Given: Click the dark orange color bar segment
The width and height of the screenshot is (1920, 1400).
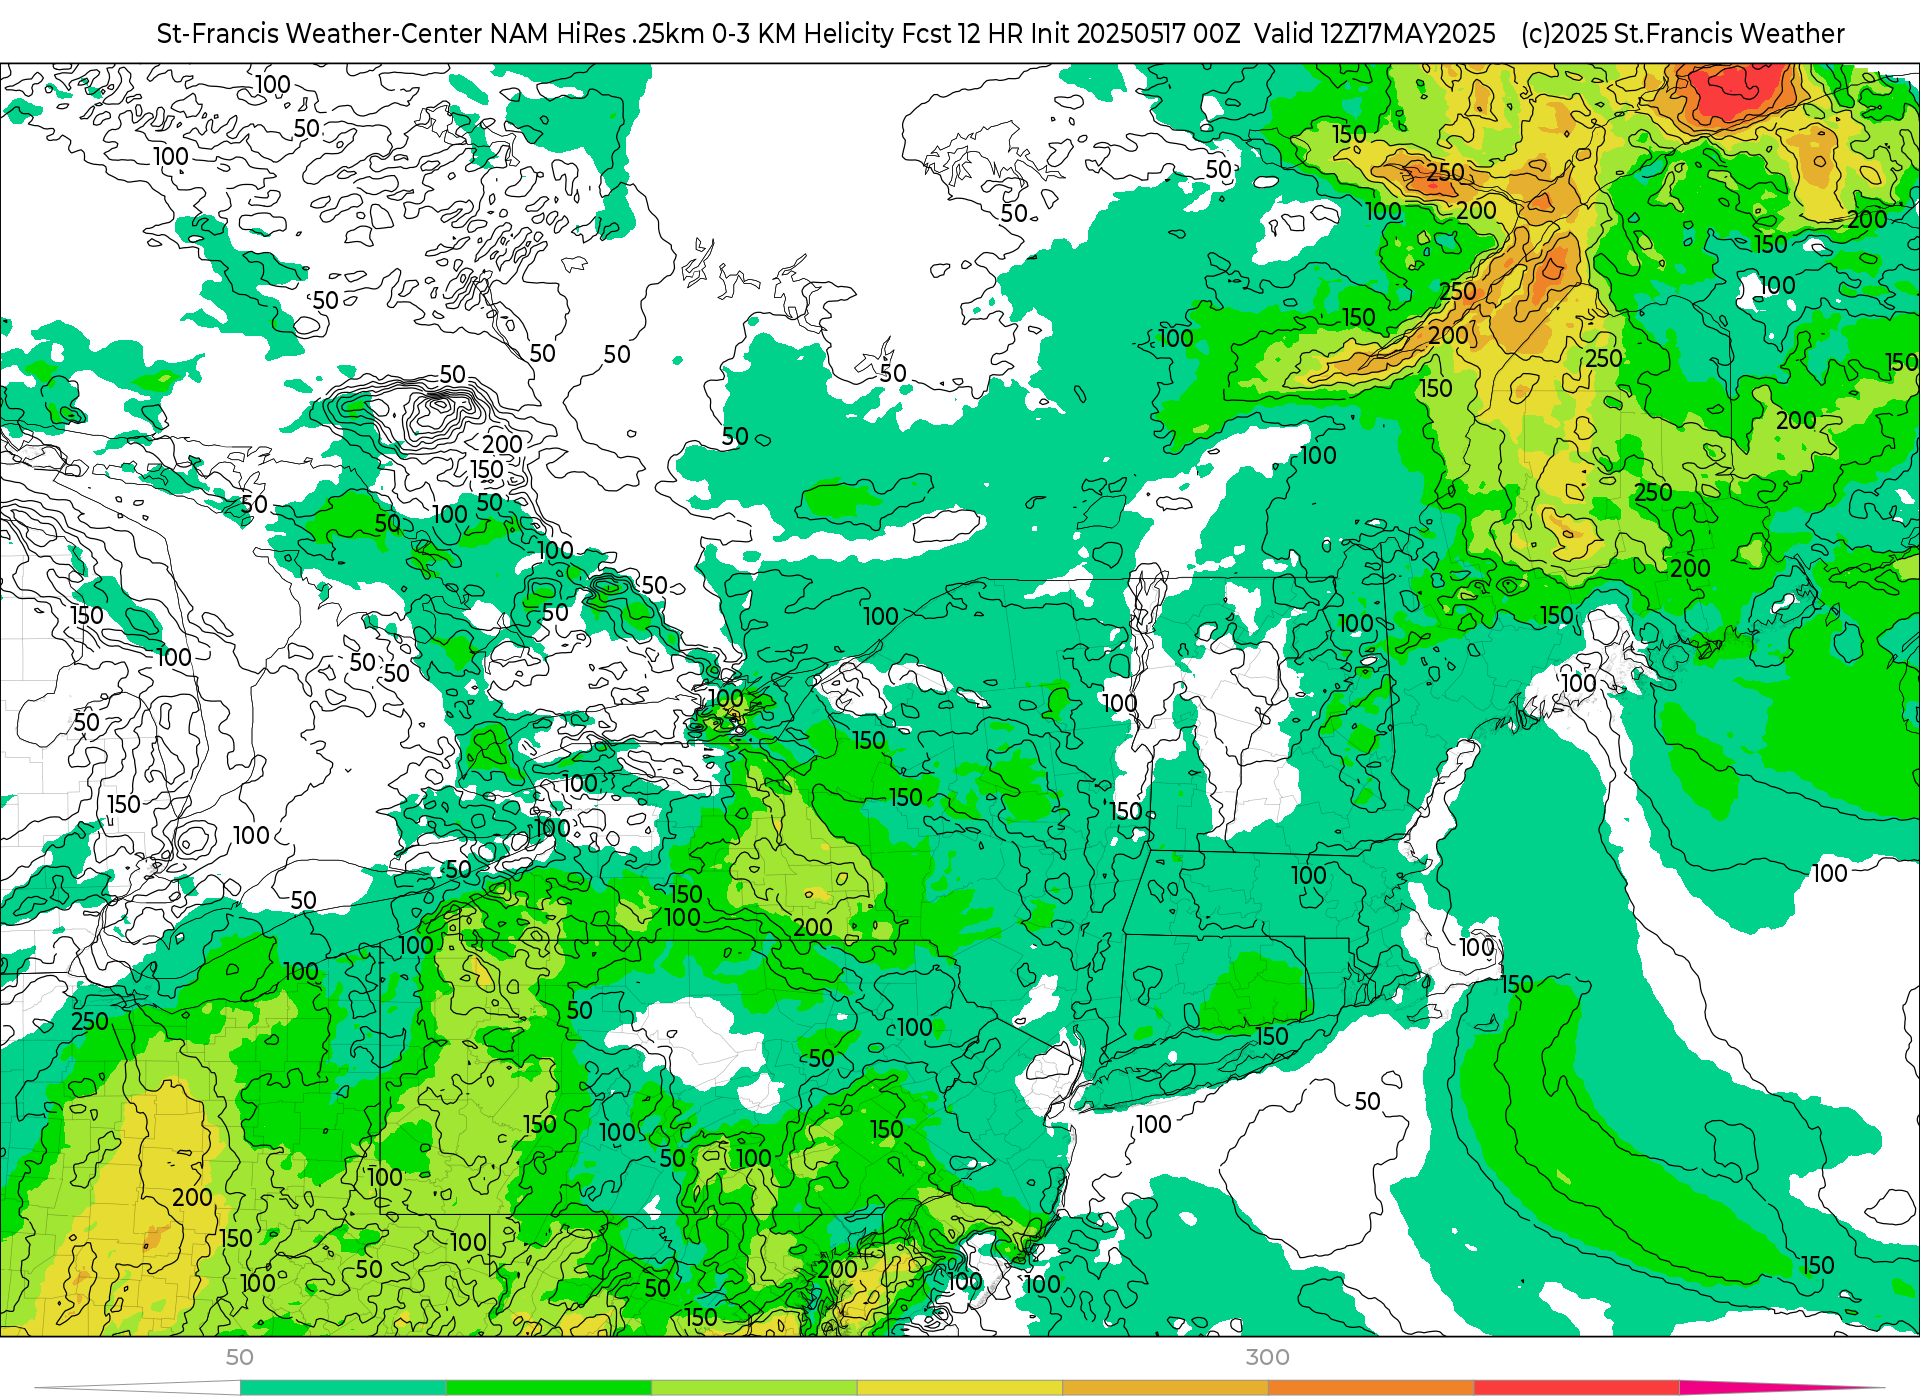Looking at the screenshot, I should 1371,1388.
